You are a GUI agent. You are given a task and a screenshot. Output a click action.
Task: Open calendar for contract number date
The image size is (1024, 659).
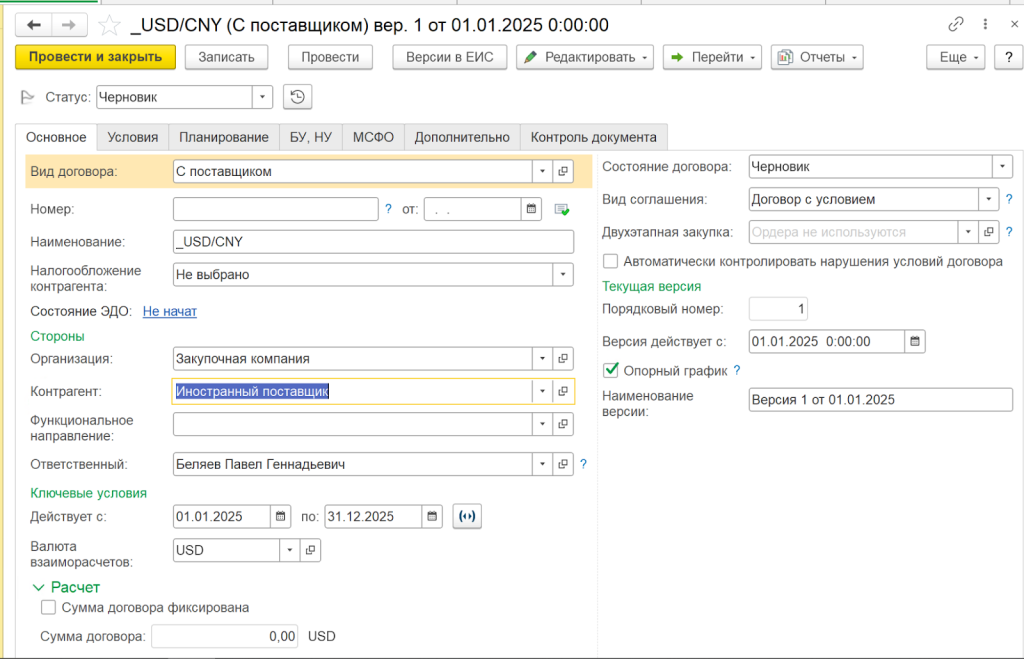click(530, 209)
